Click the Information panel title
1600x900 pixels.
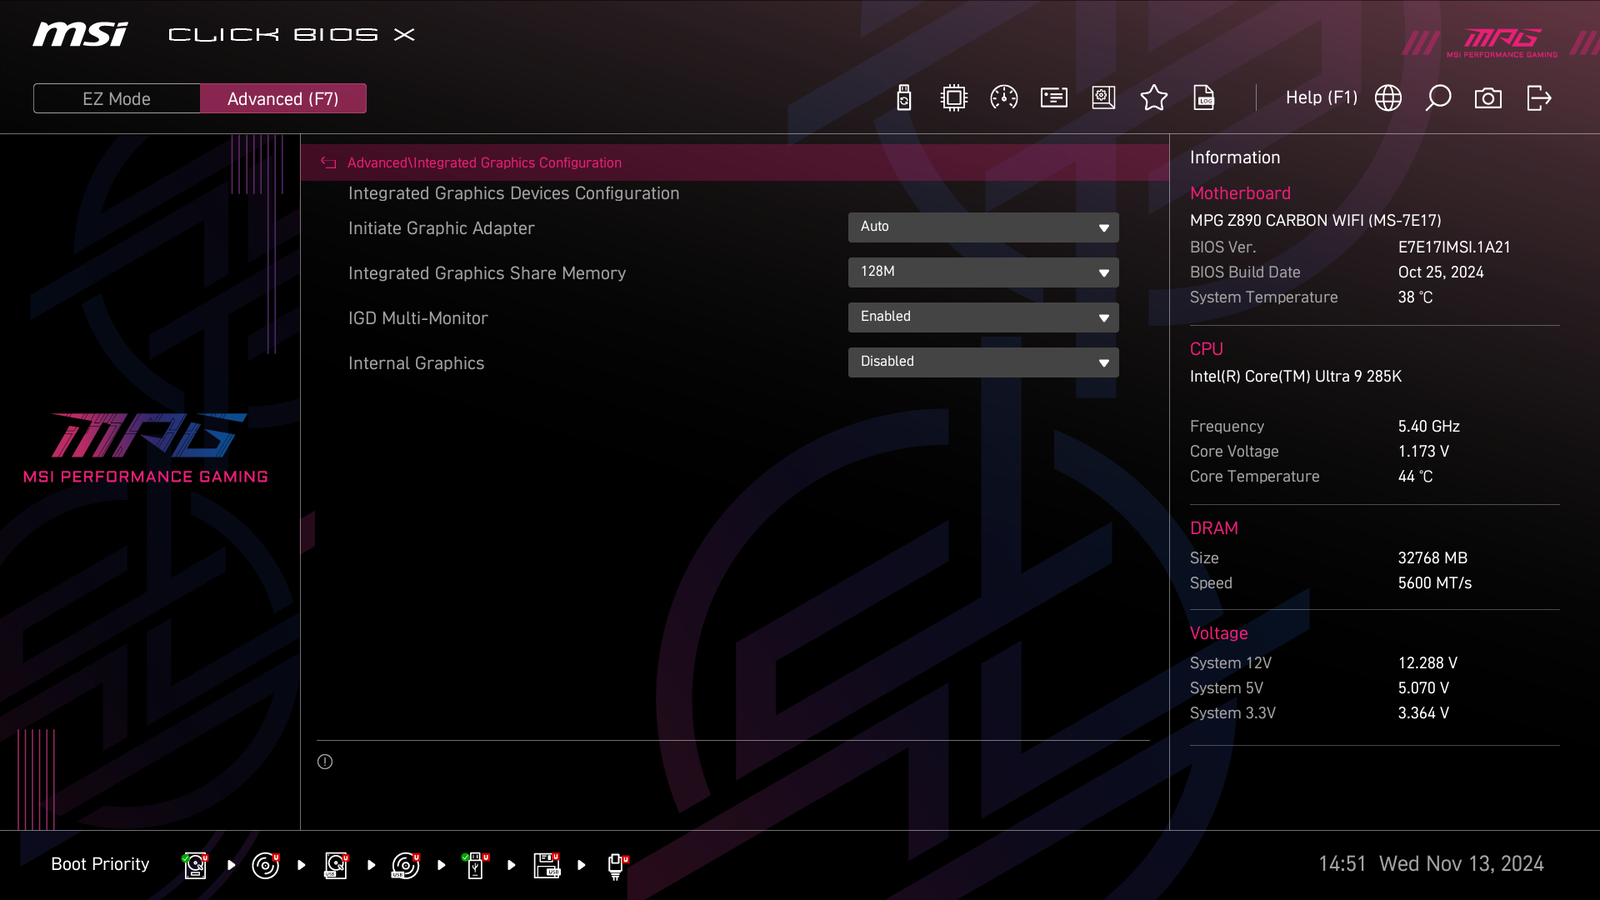click(x=1235, y=158)
